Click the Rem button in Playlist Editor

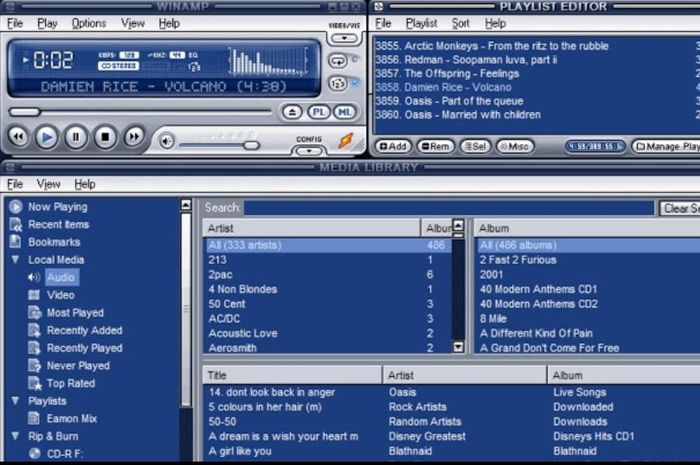[435, 146]
